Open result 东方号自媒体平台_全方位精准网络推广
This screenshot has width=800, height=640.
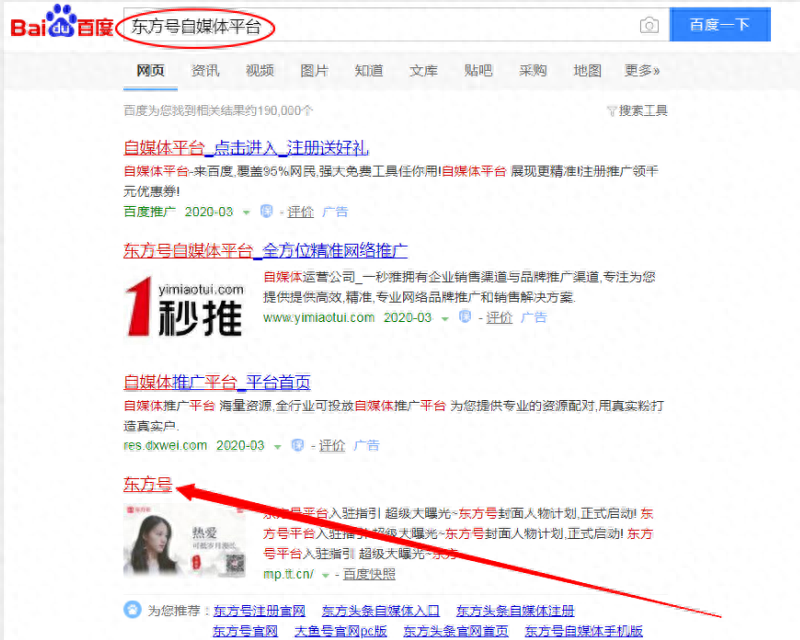[265, 251]
